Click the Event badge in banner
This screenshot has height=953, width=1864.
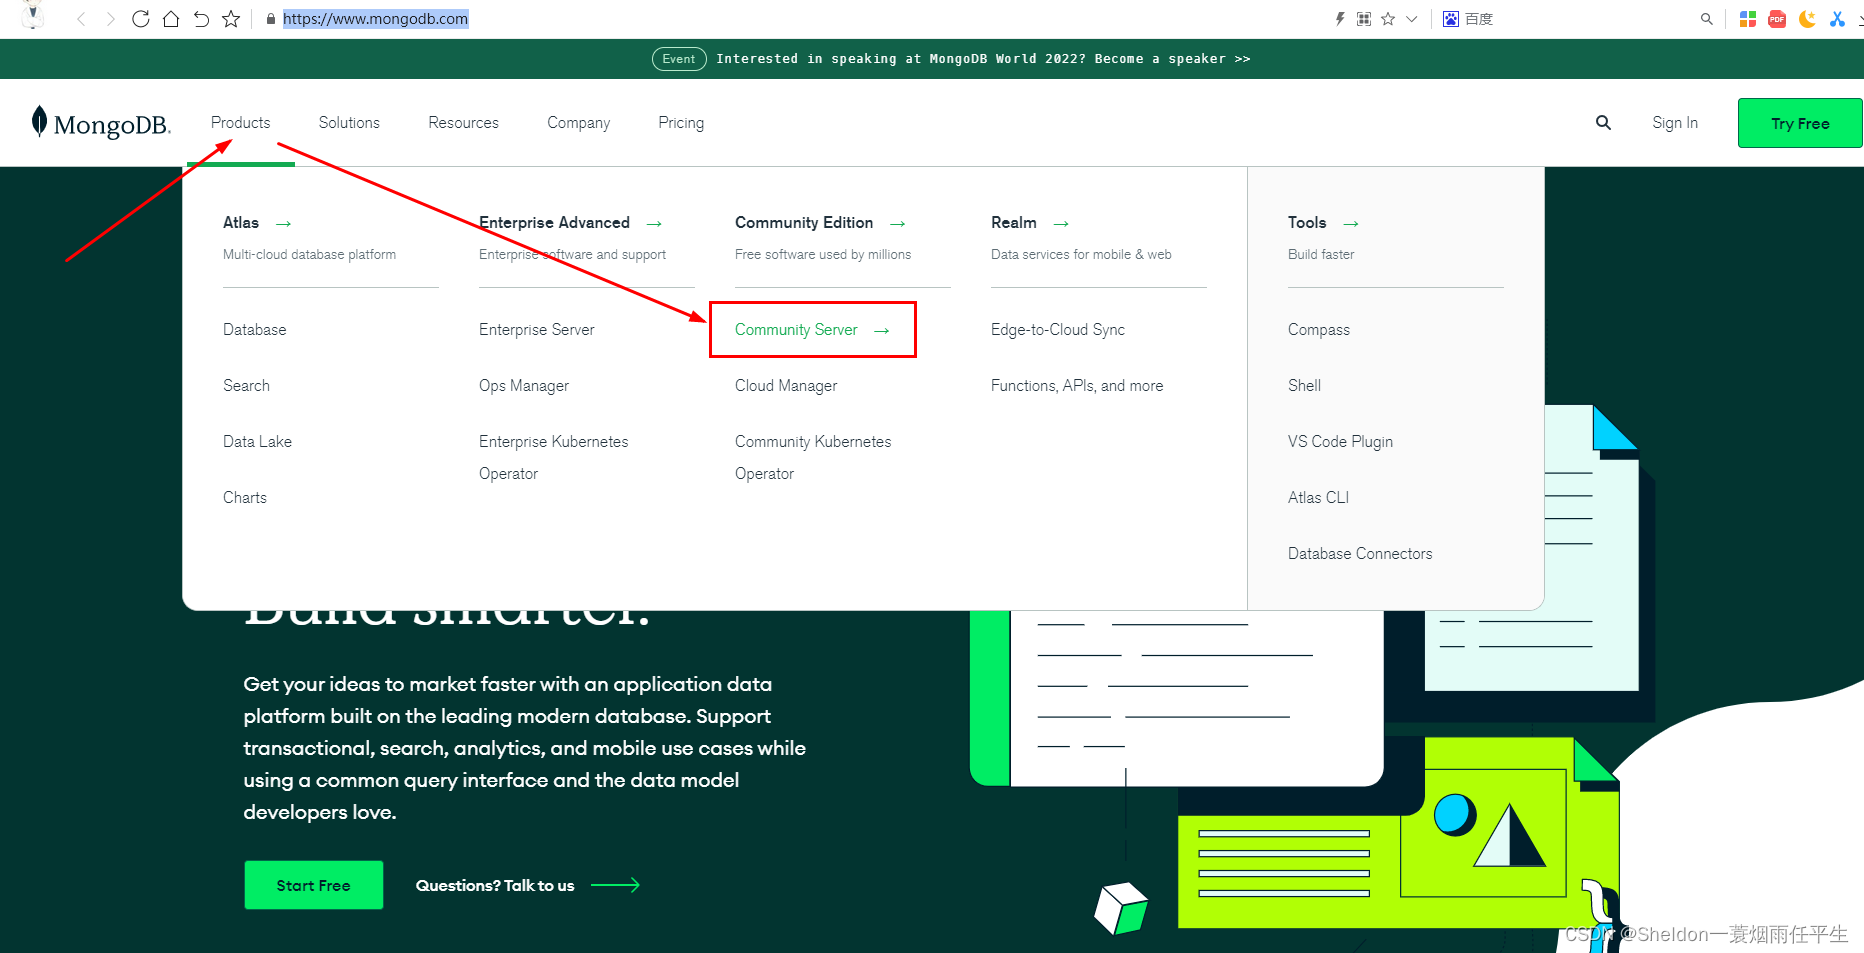(679, 59)
